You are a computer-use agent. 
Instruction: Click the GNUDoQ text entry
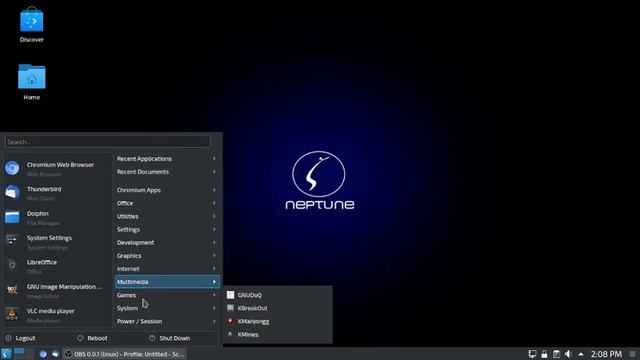(x=249, y=295)
